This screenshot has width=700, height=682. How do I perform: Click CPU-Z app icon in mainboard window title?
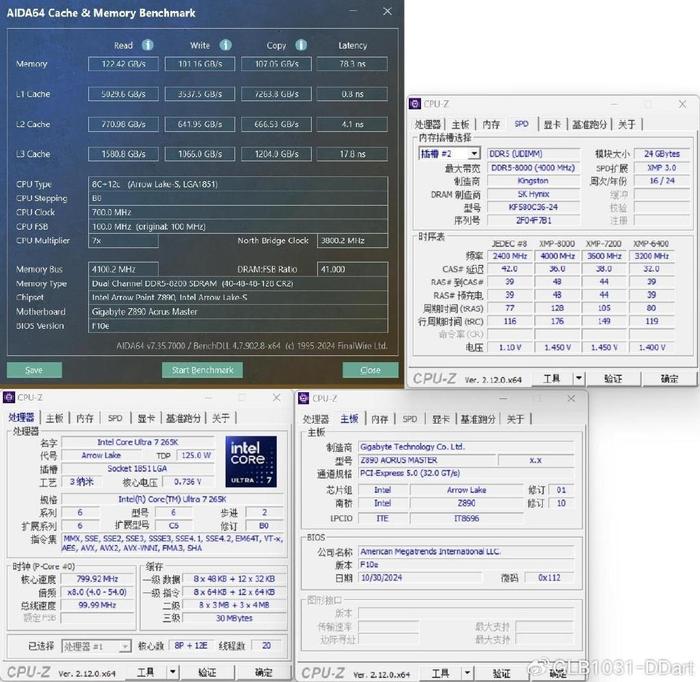click(x=304, y=398)
